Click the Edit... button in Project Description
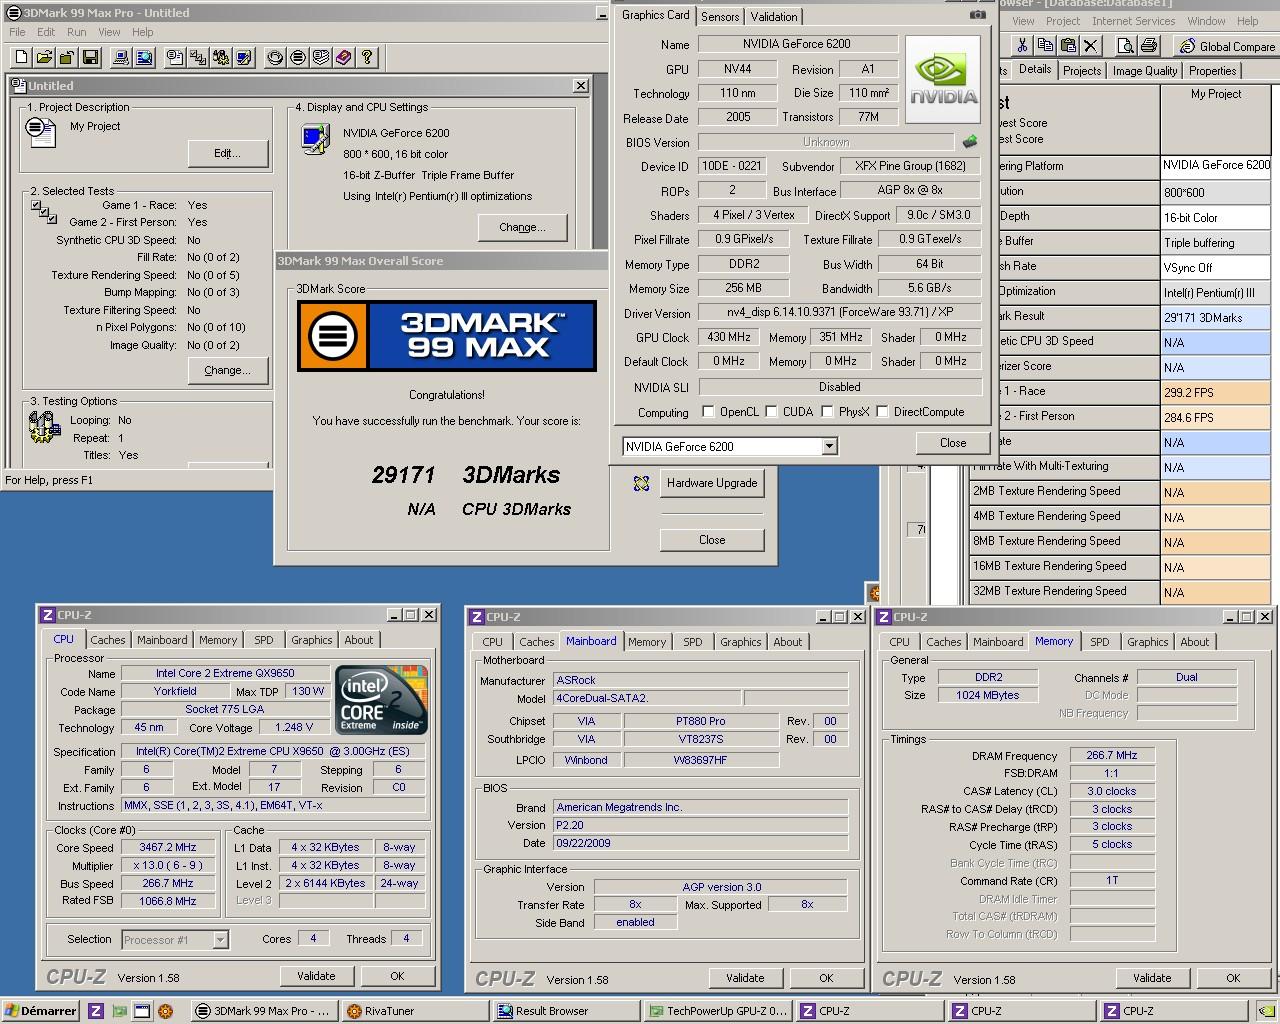Screen dimensions: 1280x1024 (x=228, y=153)
